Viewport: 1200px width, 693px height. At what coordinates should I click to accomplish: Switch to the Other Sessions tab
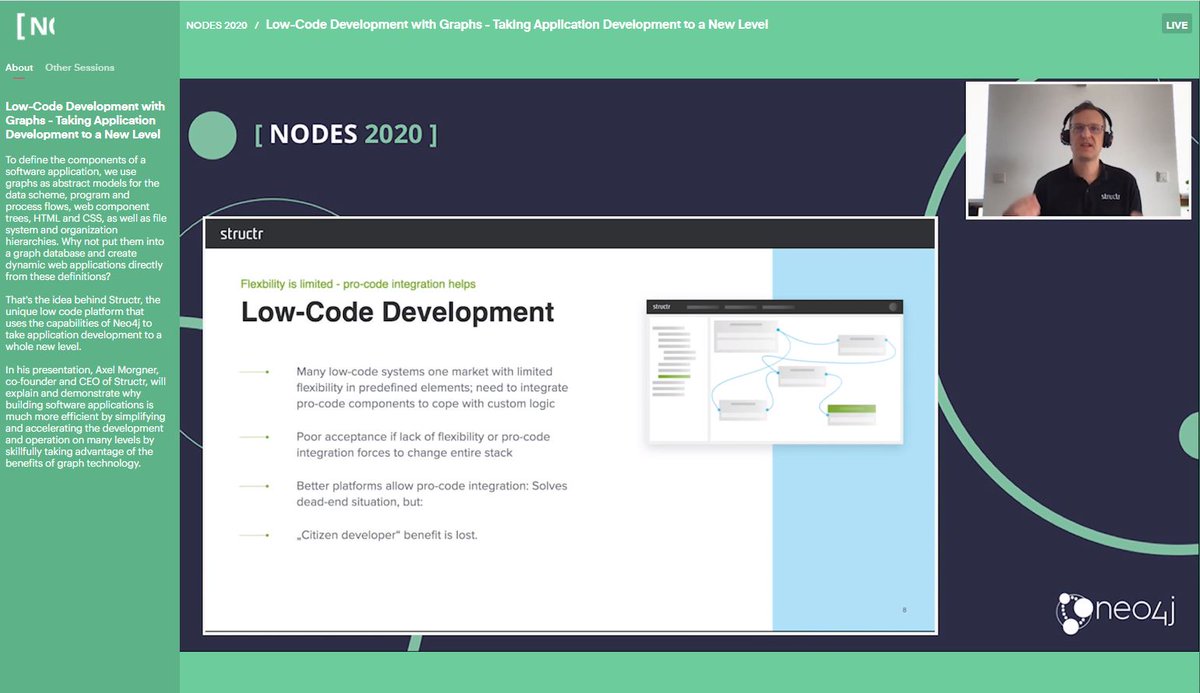pos(80,68)
